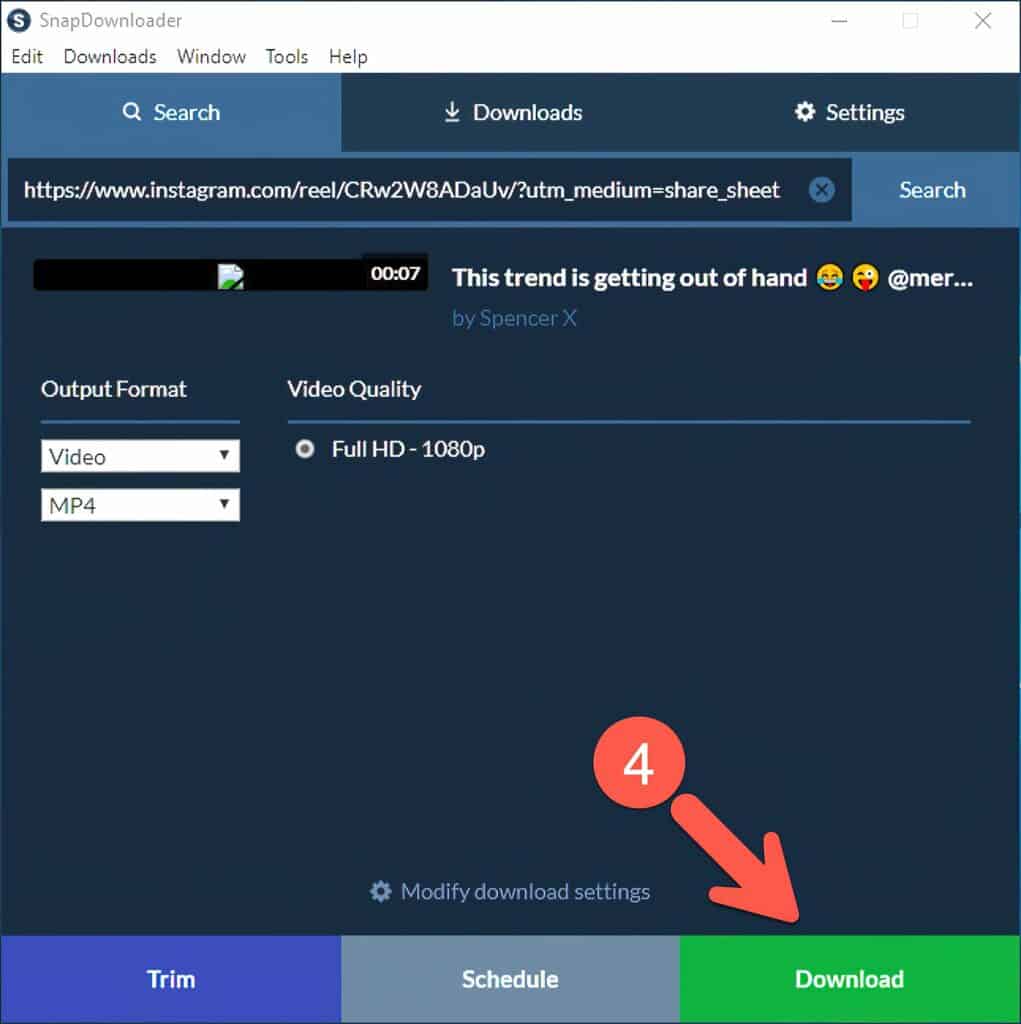
Task: Click the Search button next to URL
Action: point(932,190)
